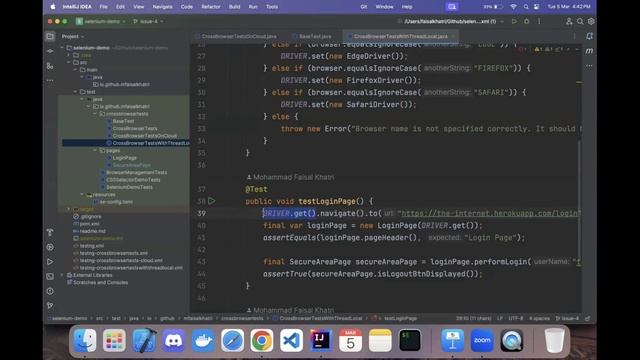640x360 pixels.
Task: Open the Commit tool window icon
Action: click(50, 51)
